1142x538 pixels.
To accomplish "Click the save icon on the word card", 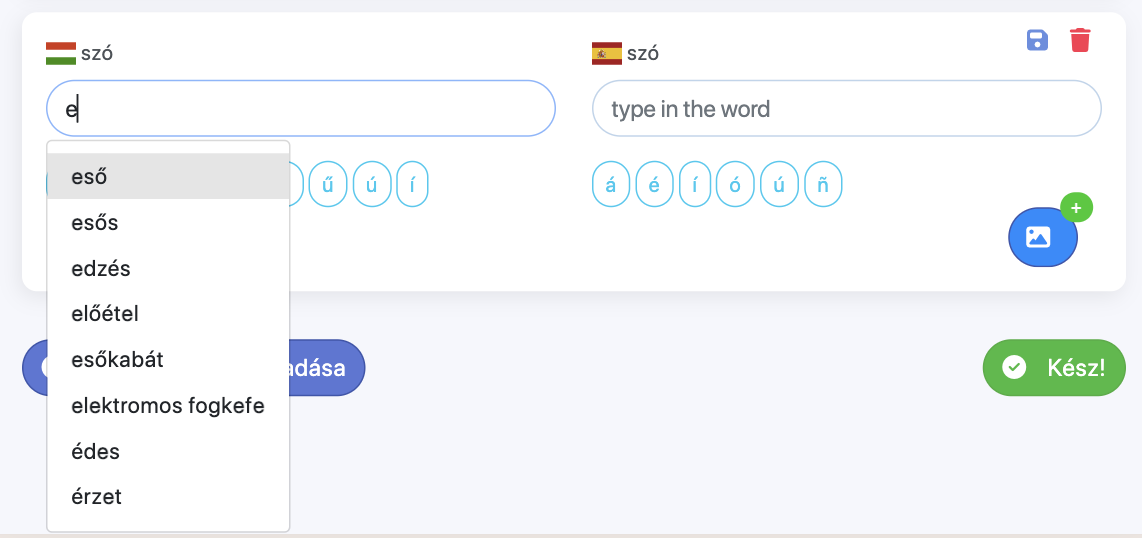I will point(1038,40).
